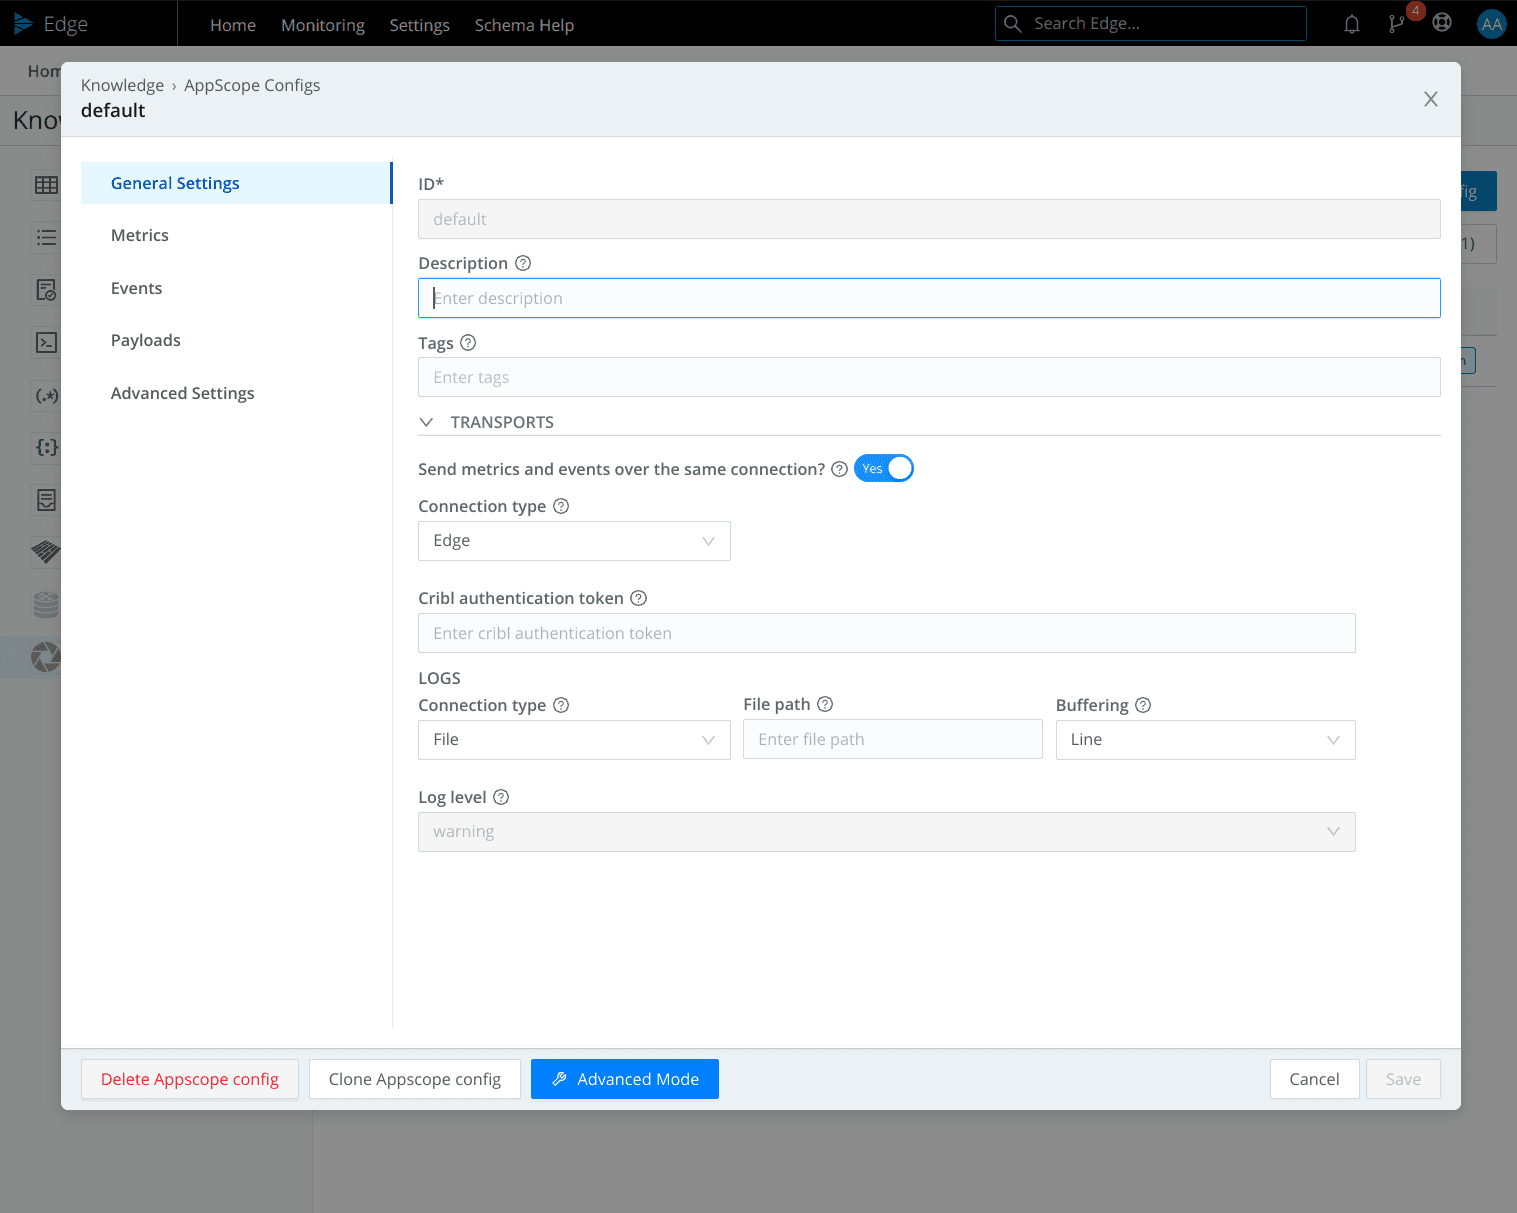Click the Tags help question icon

(x=468, y=343)
